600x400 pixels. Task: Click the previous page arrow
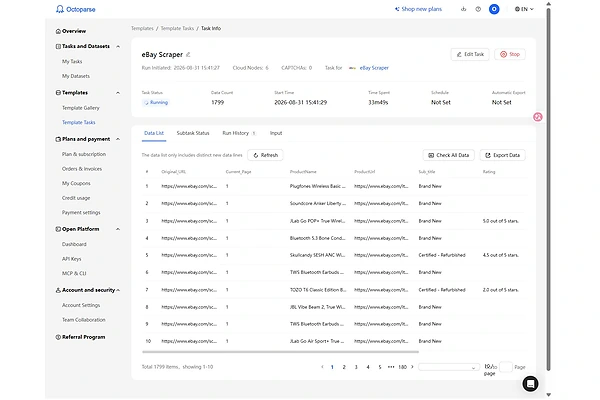322,367
